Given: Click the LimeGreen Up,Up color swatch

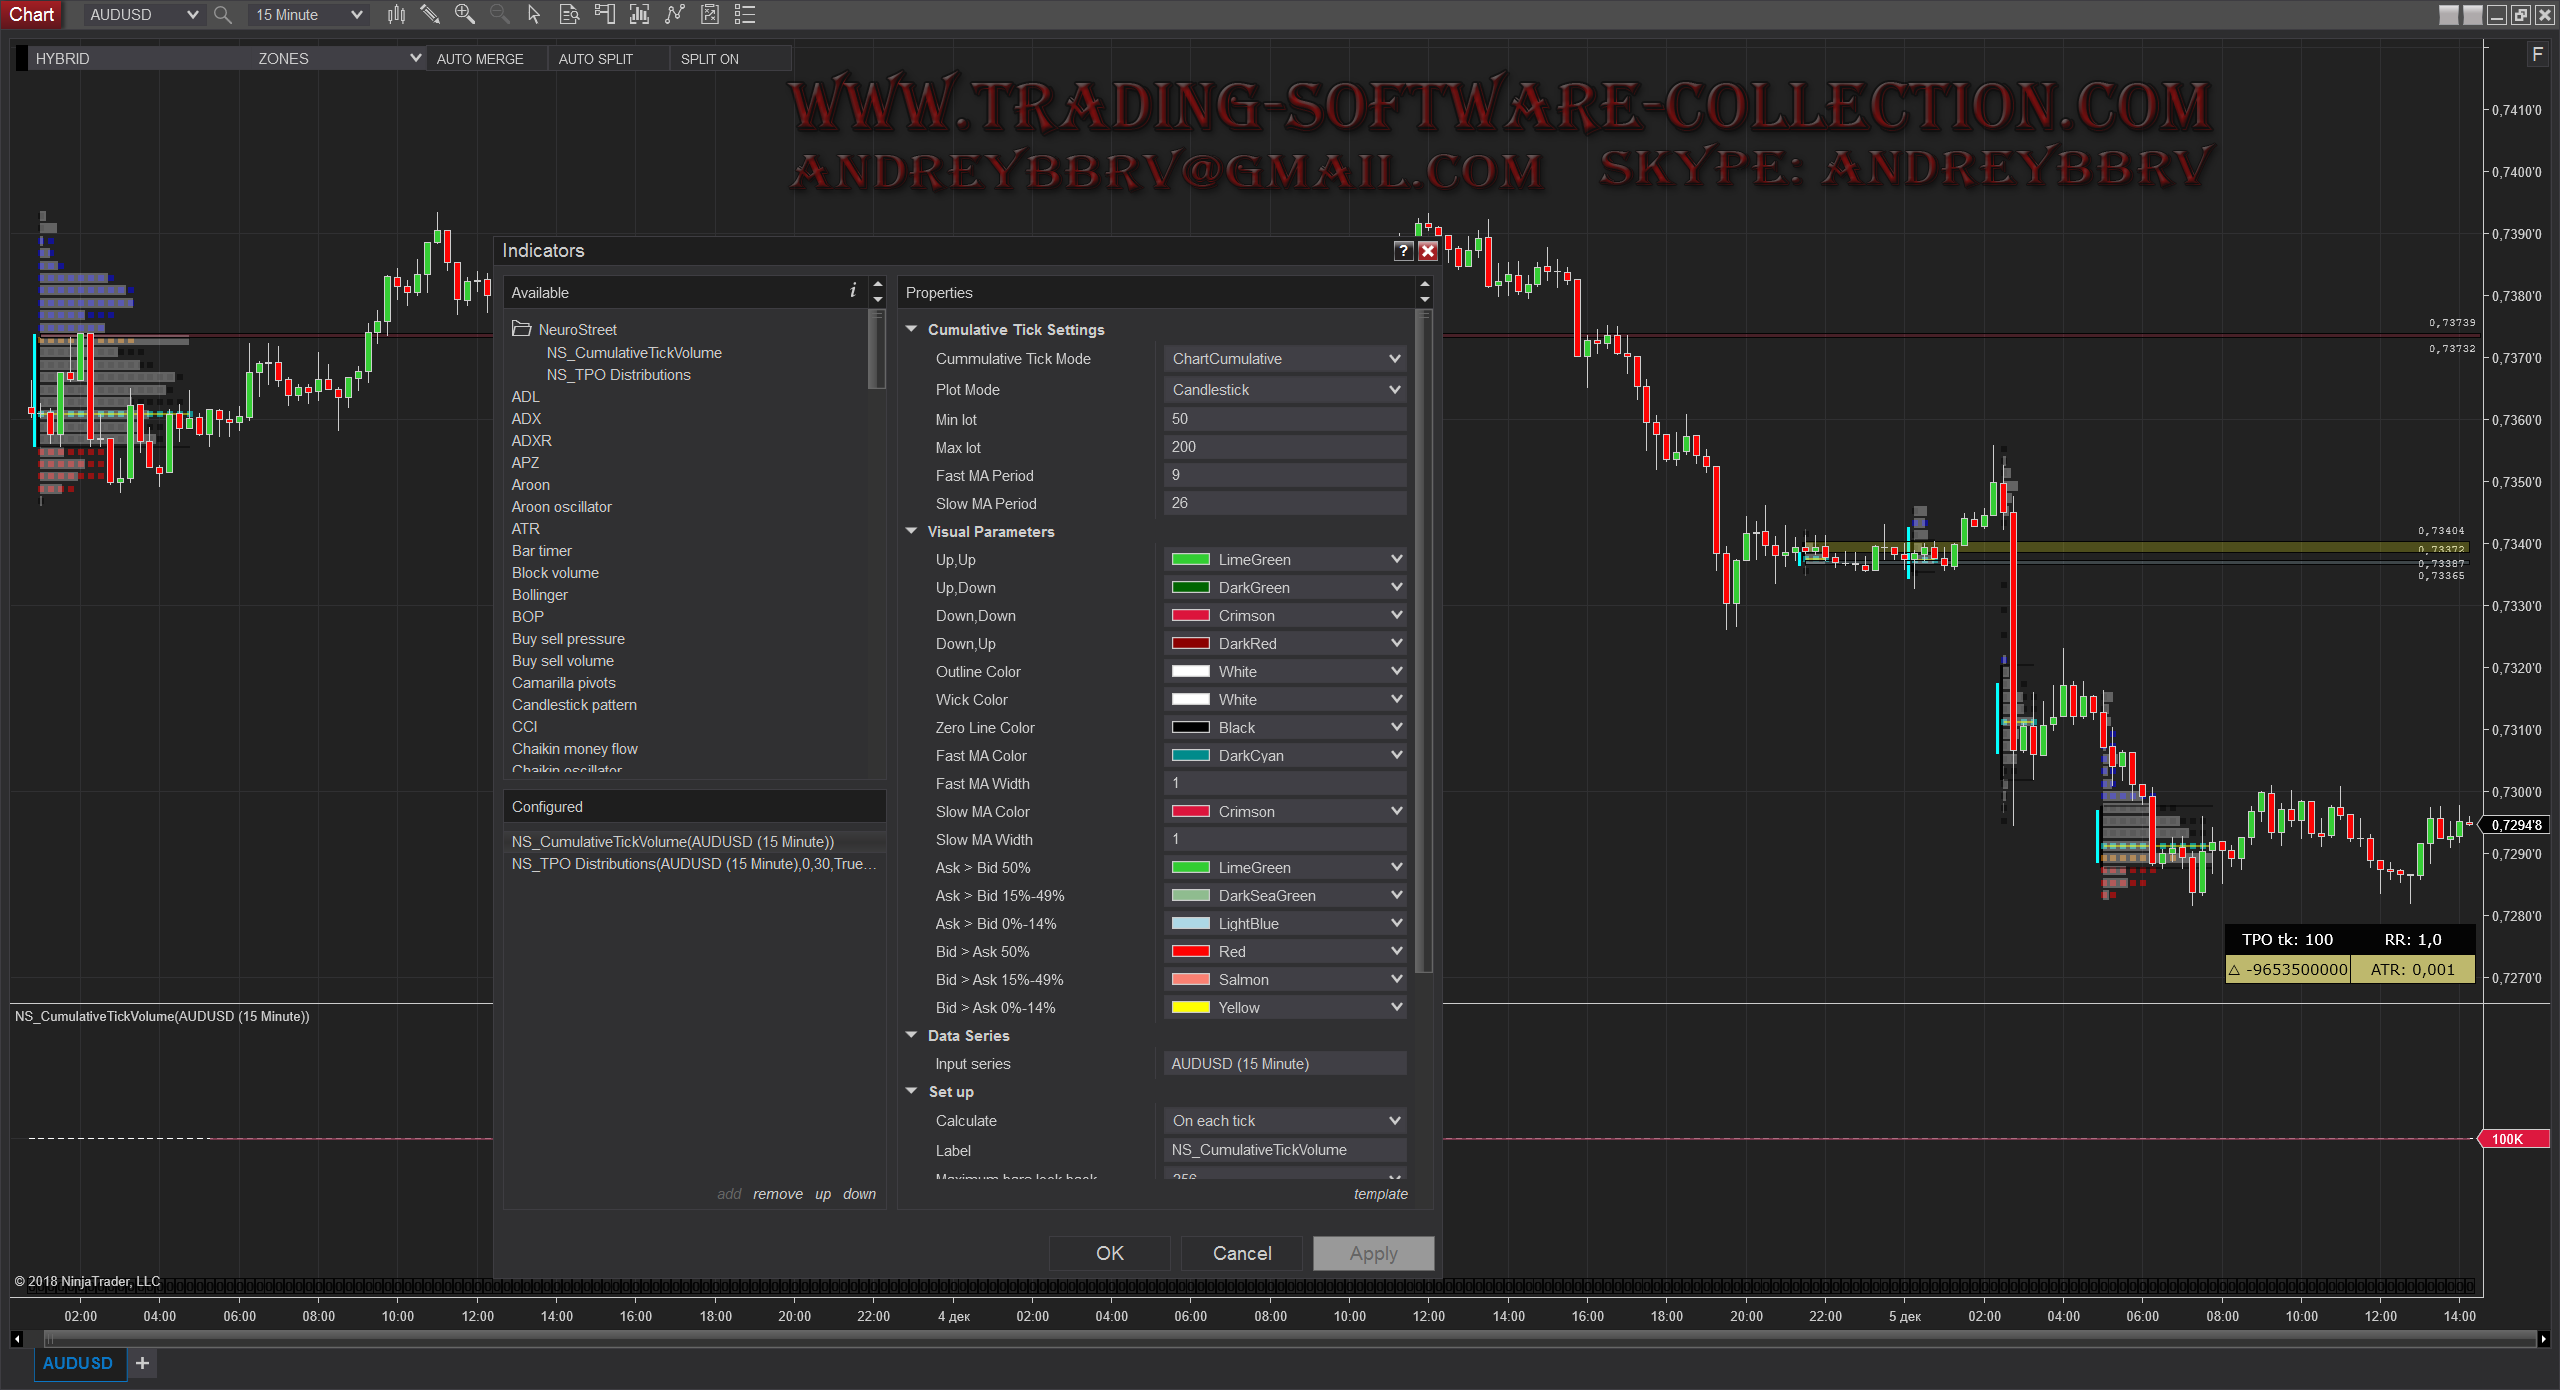Looking at the screenshot, I should (1190, 560).
